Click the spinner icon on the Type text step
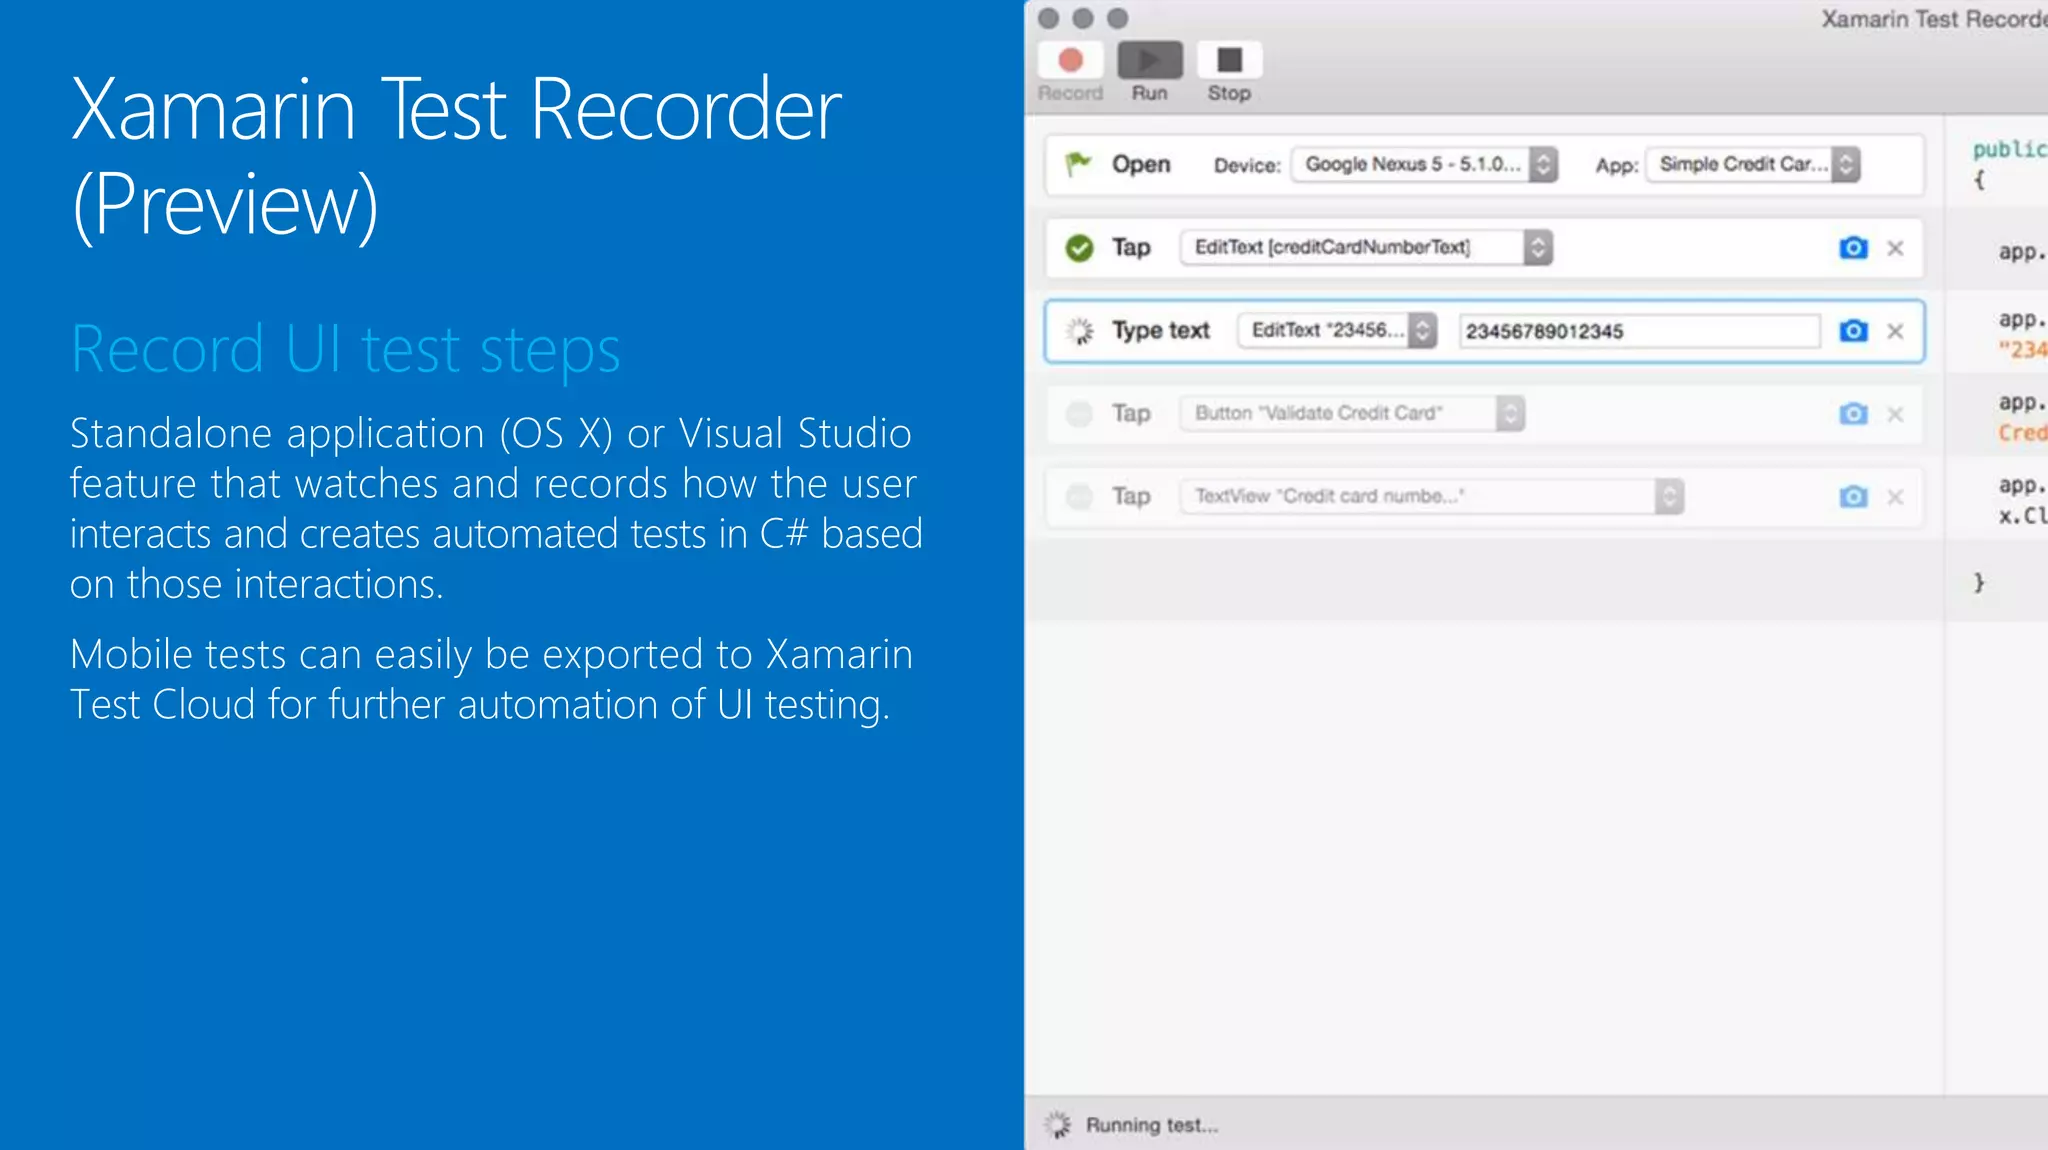The height and width of the screenshot is (1150, 2048). coord(1079,331)
